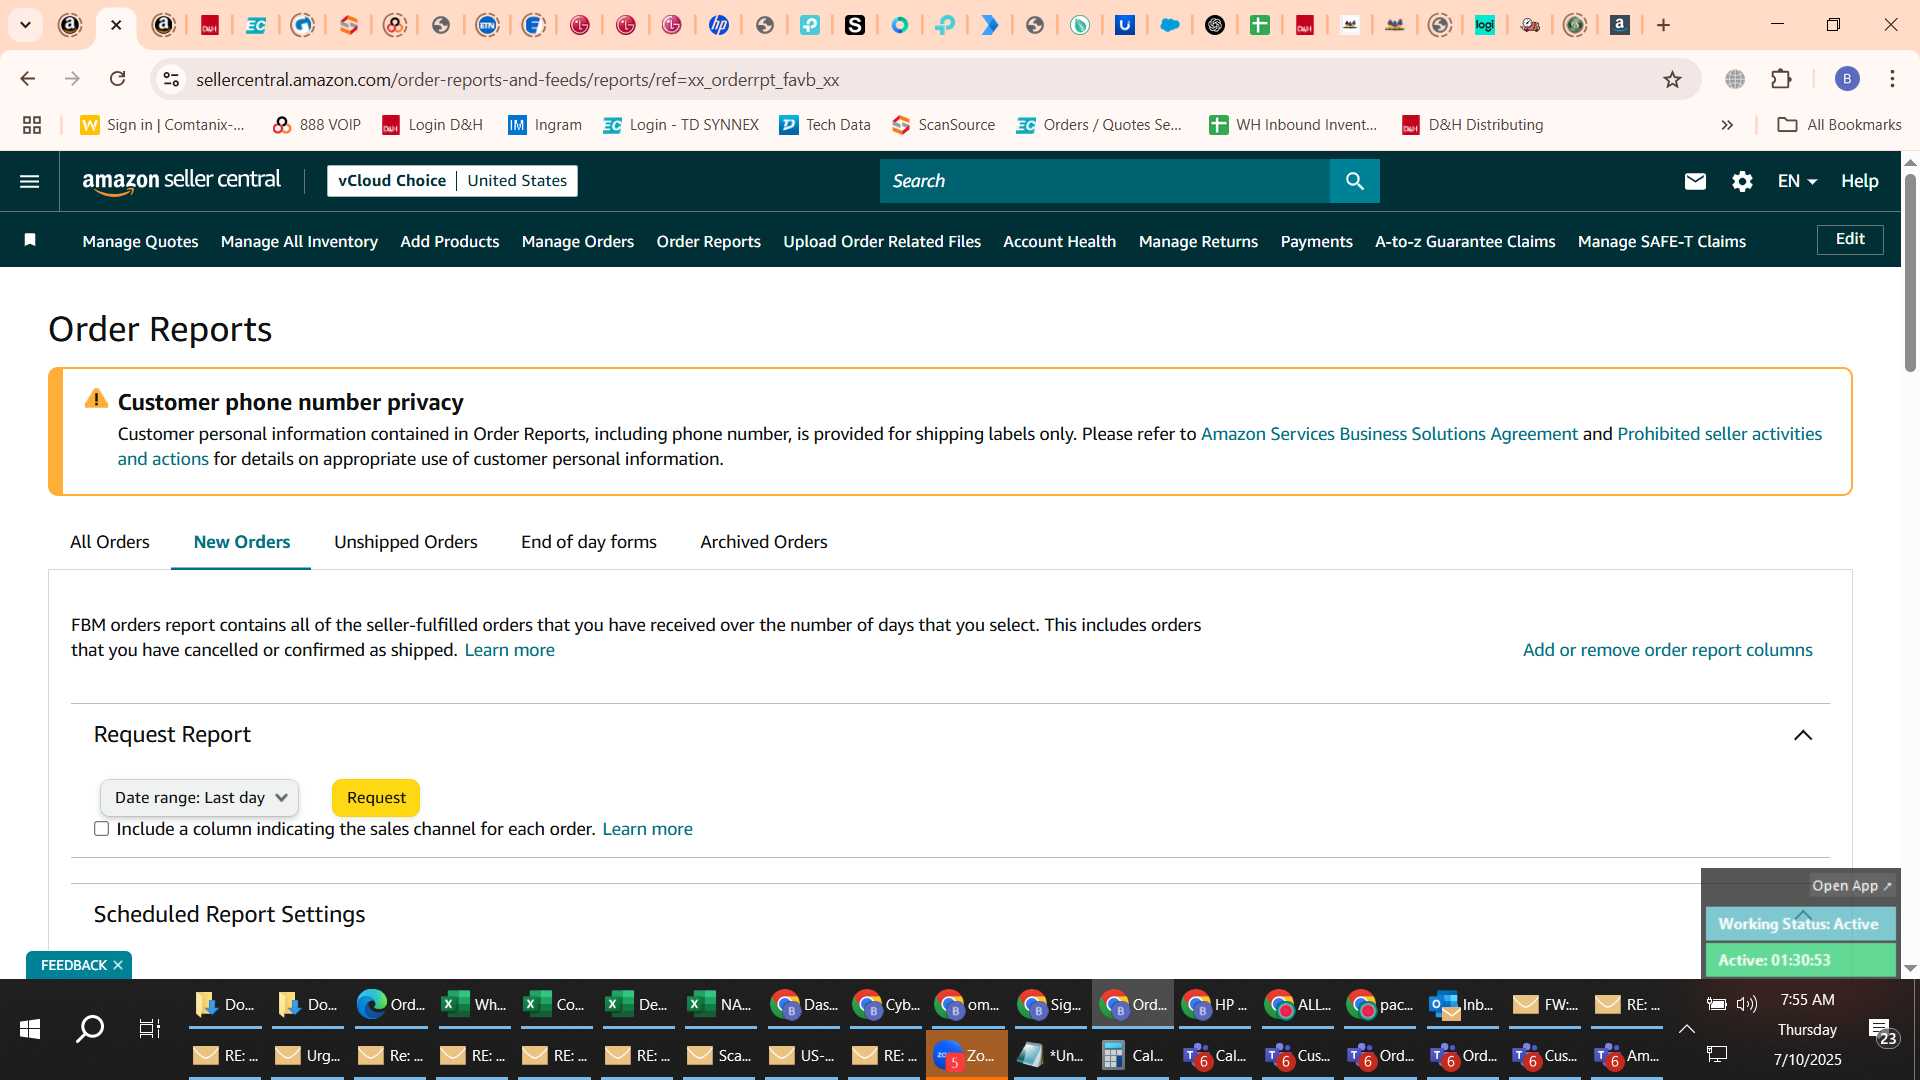The image size is (1920, 1080).
Task: Click the Edit button in the nav bar
Action: (x=1850, y=239)
